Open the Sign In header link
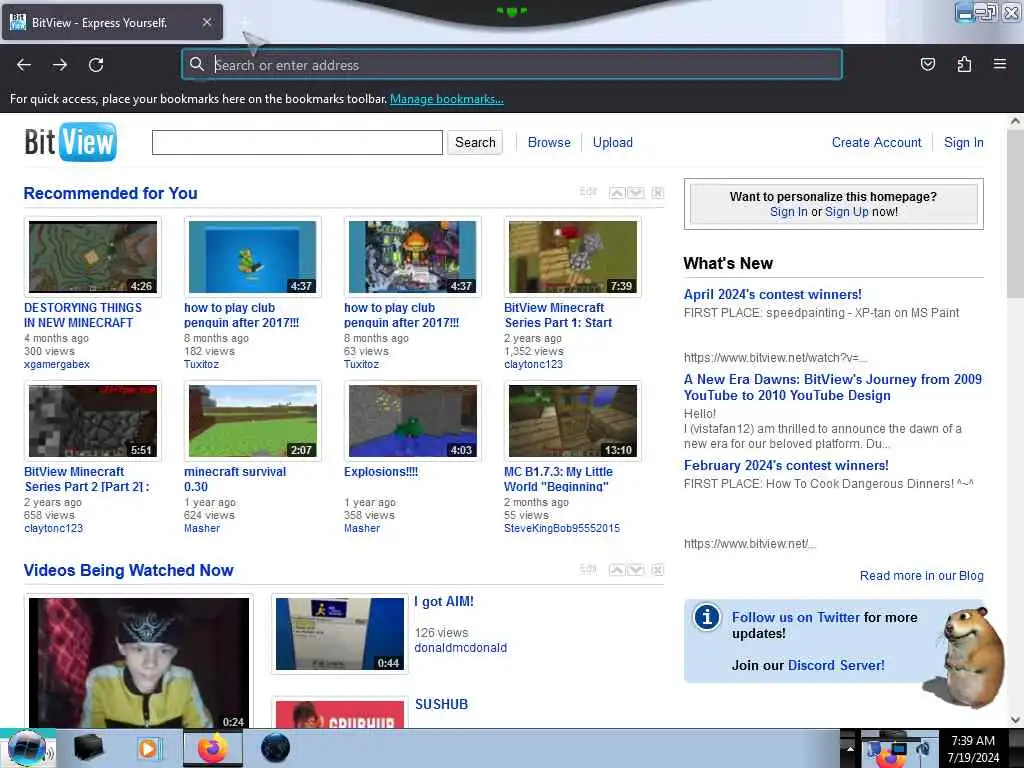 pos(963,142)
